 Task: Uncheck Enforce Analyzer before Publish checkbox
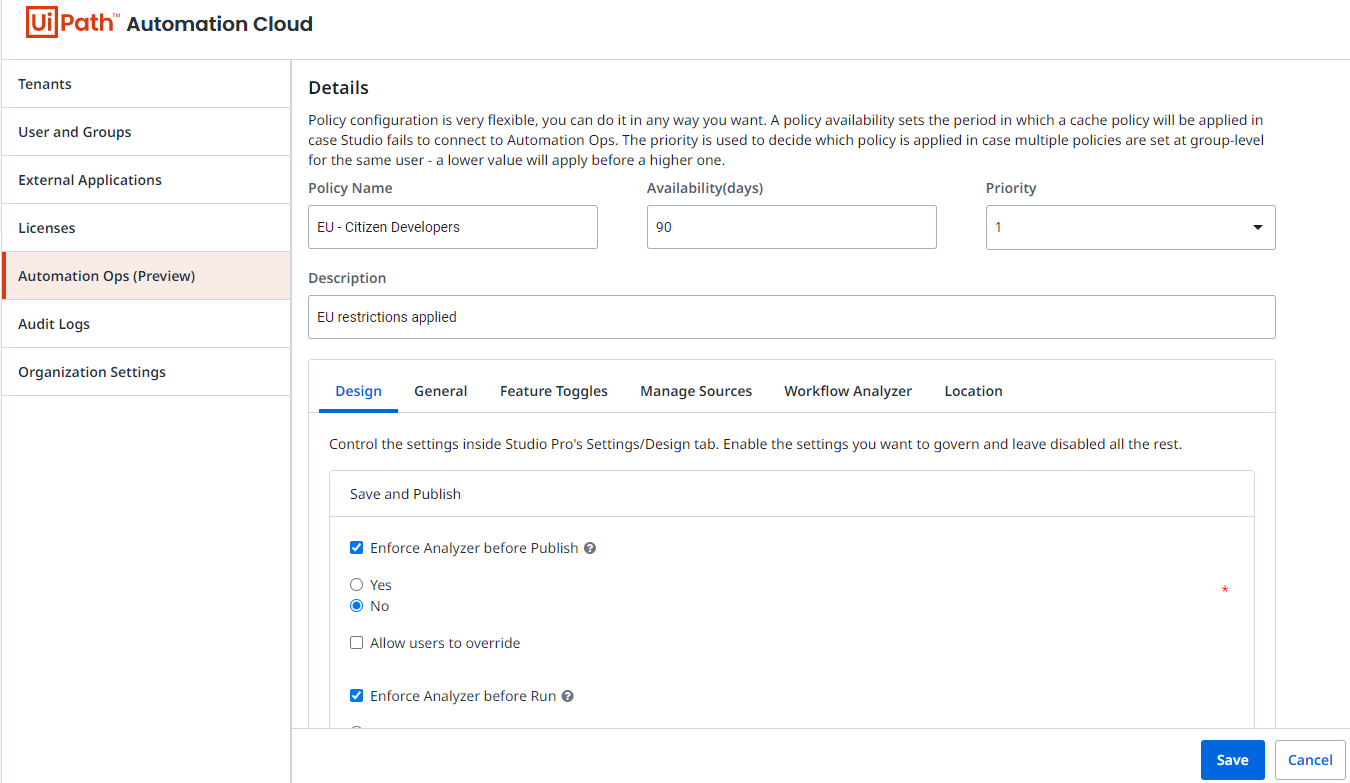[356, 548]
